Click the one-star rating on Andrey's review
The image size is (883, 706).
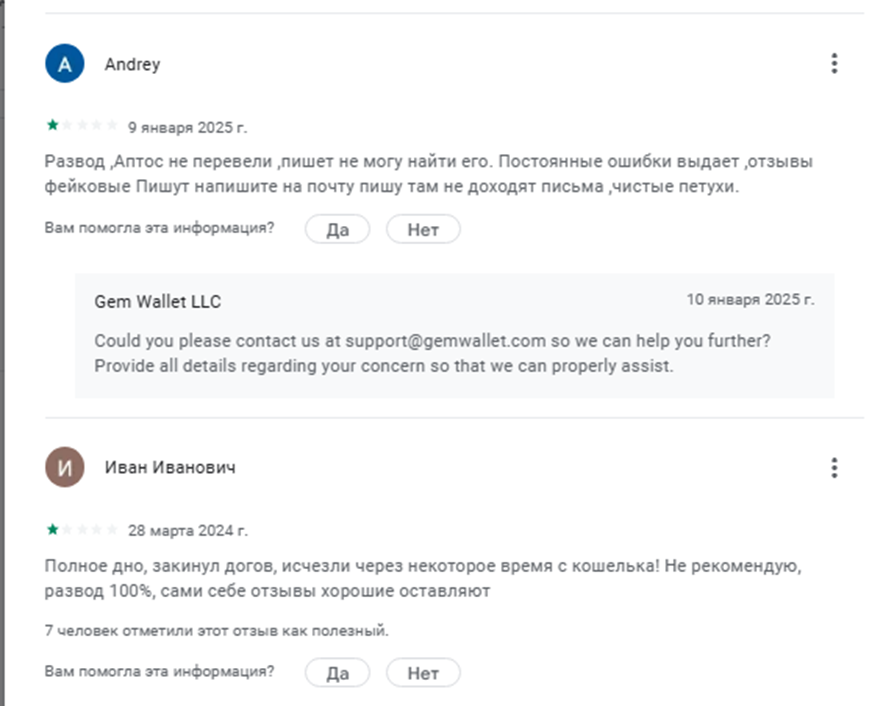tap(81, 126)
